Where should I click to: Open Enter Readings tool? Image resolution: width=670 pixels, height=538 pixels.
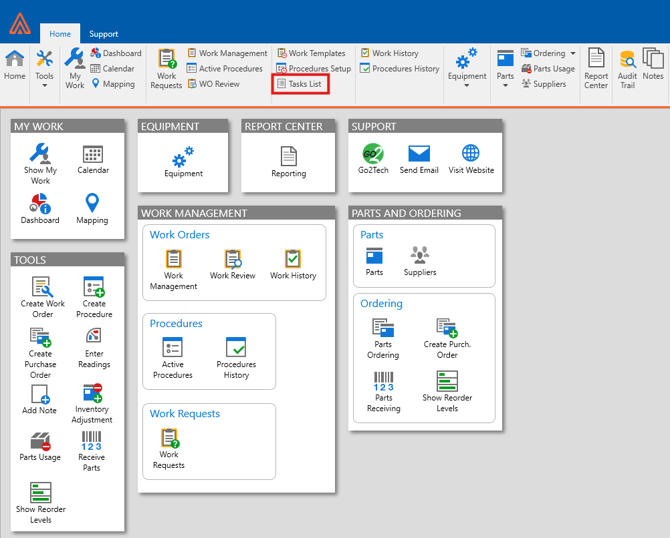[94, 338]
